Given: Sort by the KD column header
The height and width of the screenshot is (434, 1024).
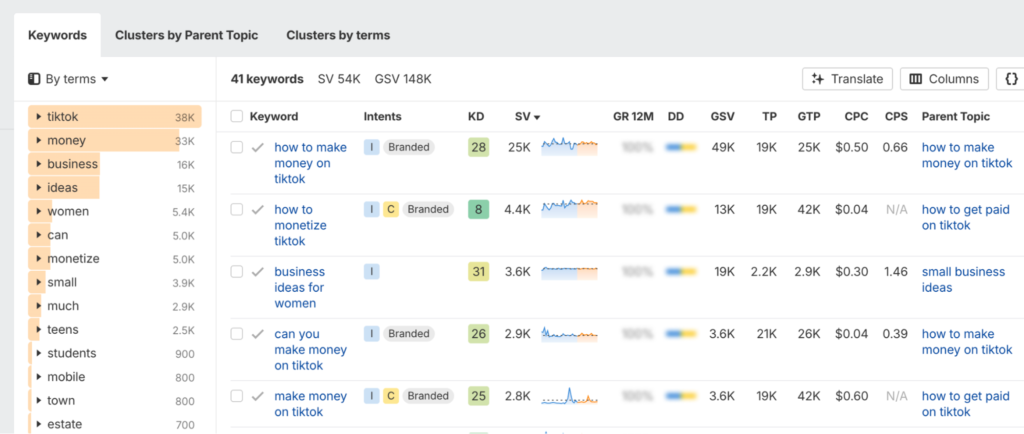Looking at the screenshot, I should pyautogui.click(x=476, y=117).
